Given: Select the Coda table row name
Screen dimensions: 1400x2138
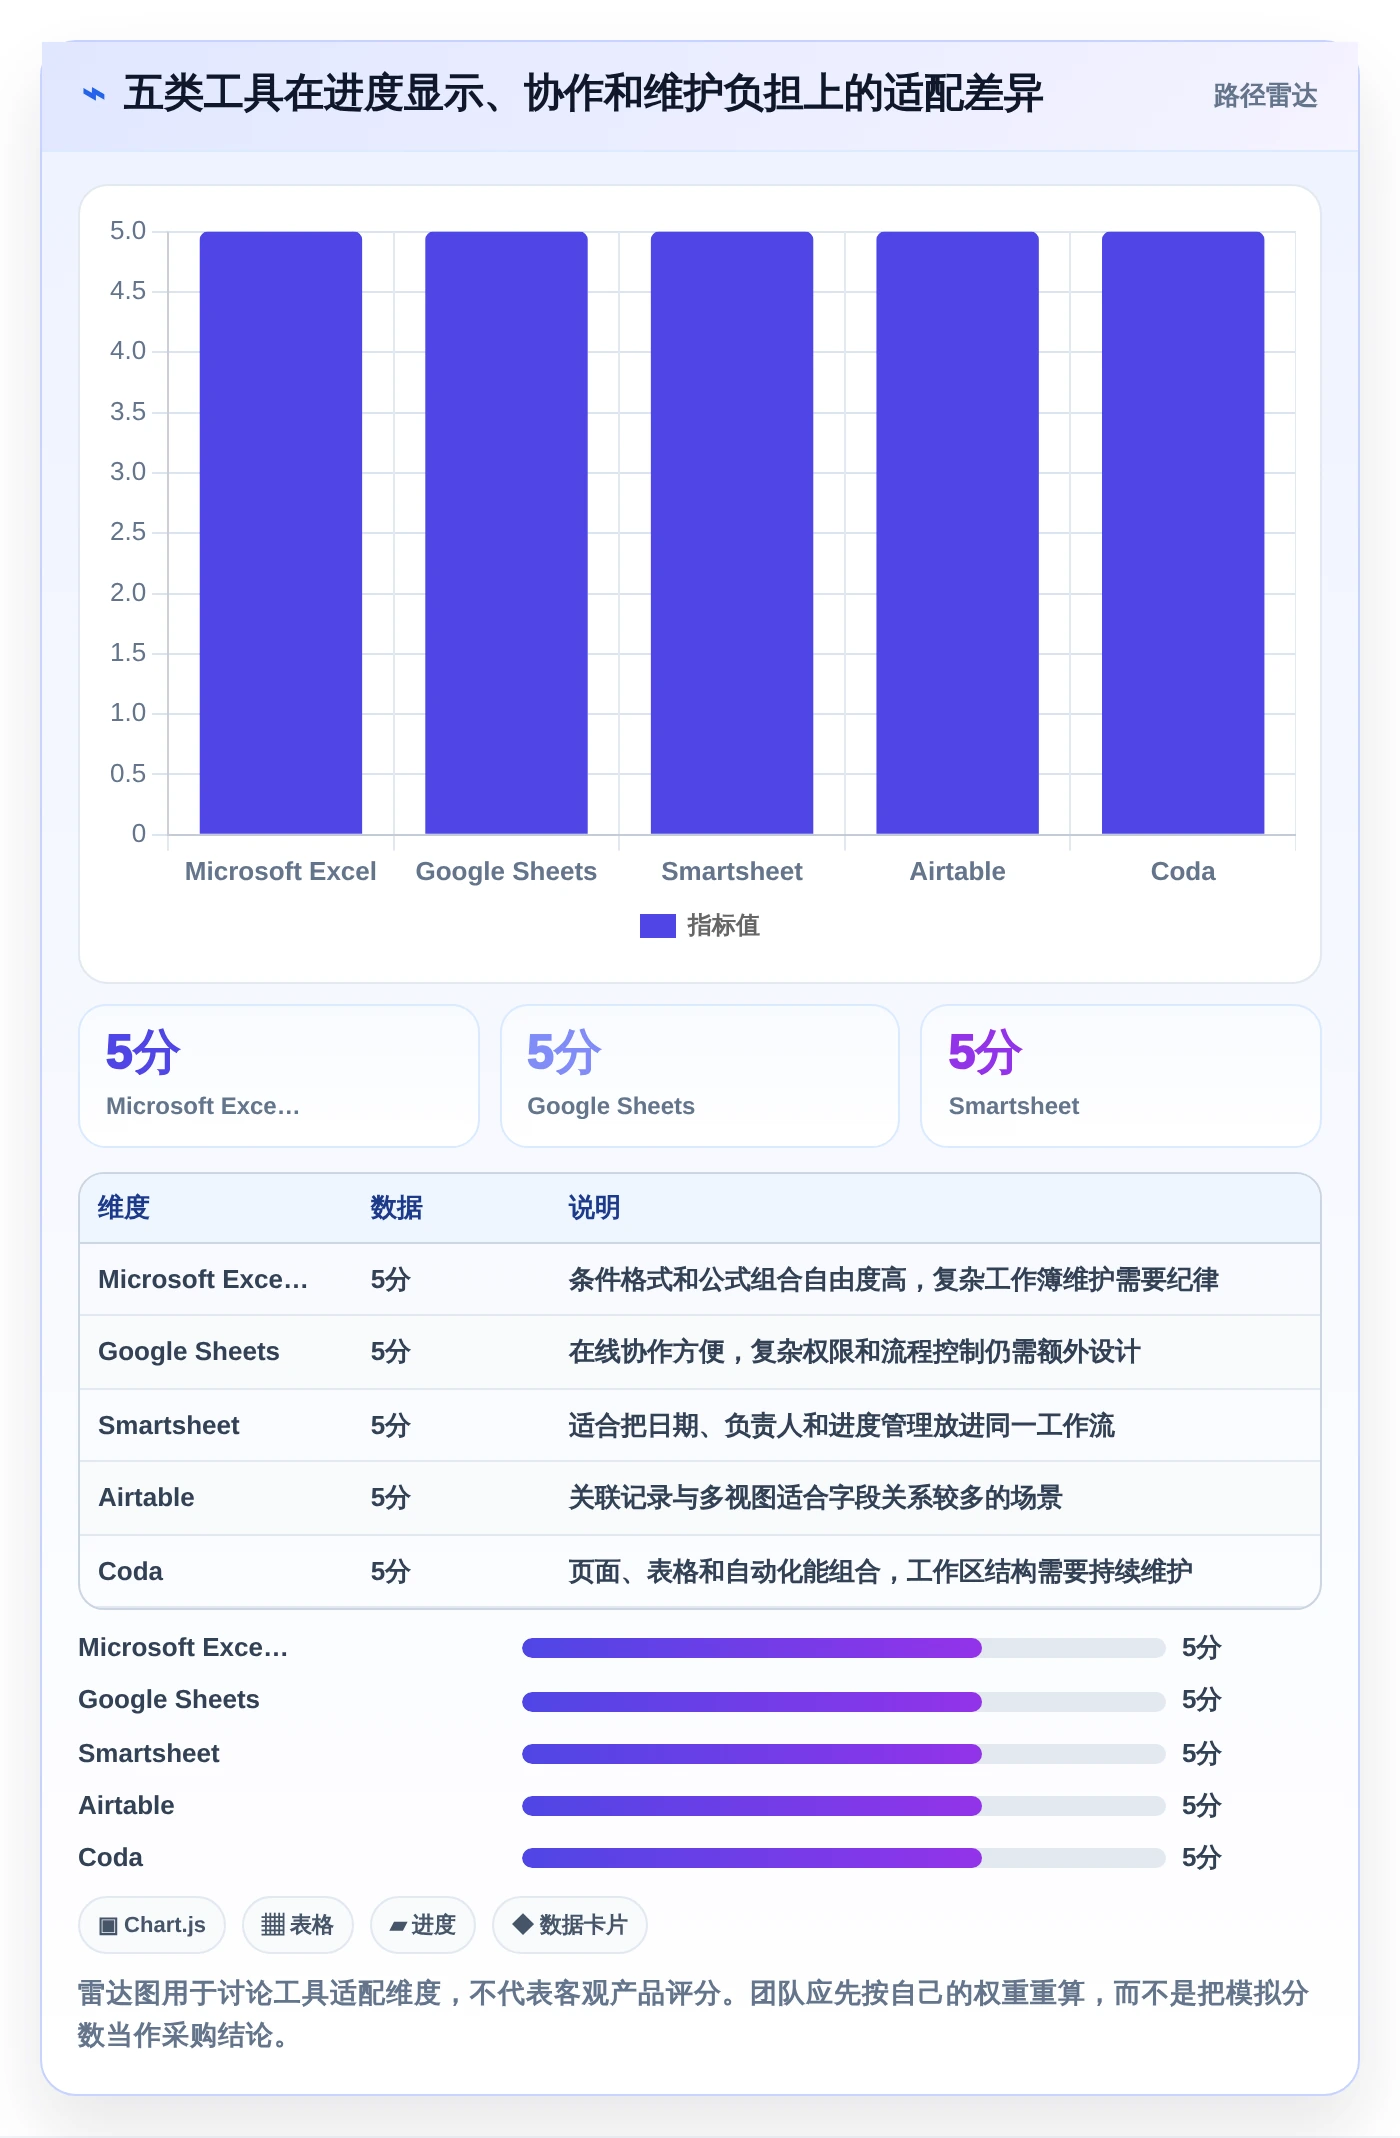Looking at the screenshot, I should [130, 1572].
